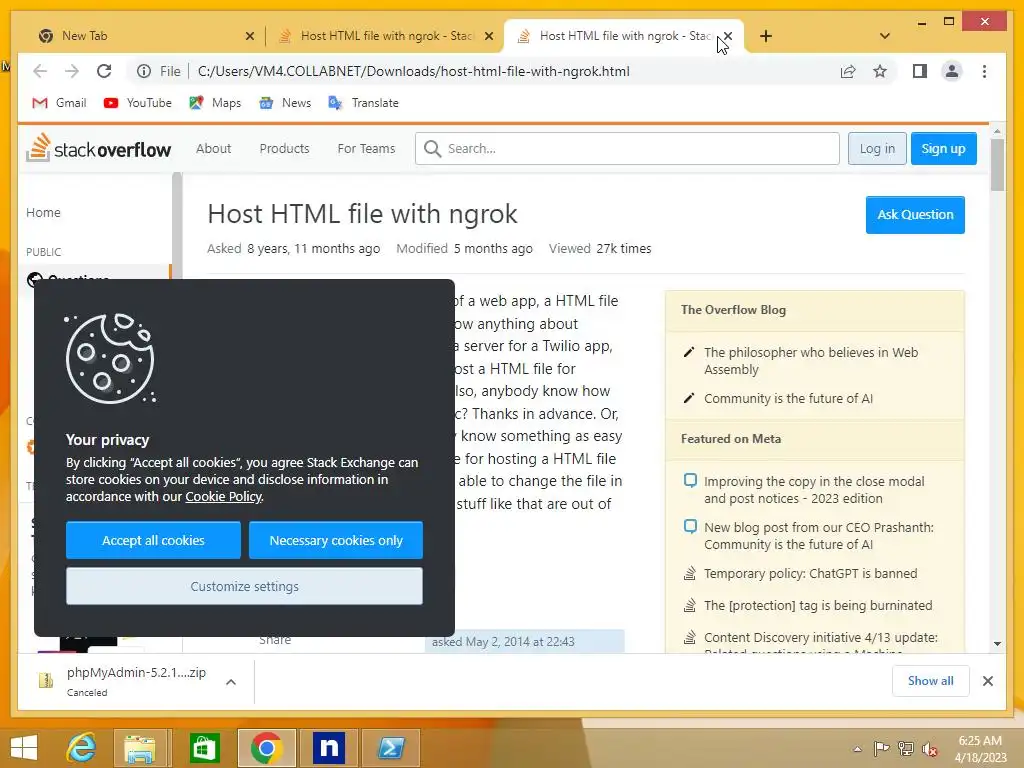Open the Gmail bookmark

(x=59, y=103)
